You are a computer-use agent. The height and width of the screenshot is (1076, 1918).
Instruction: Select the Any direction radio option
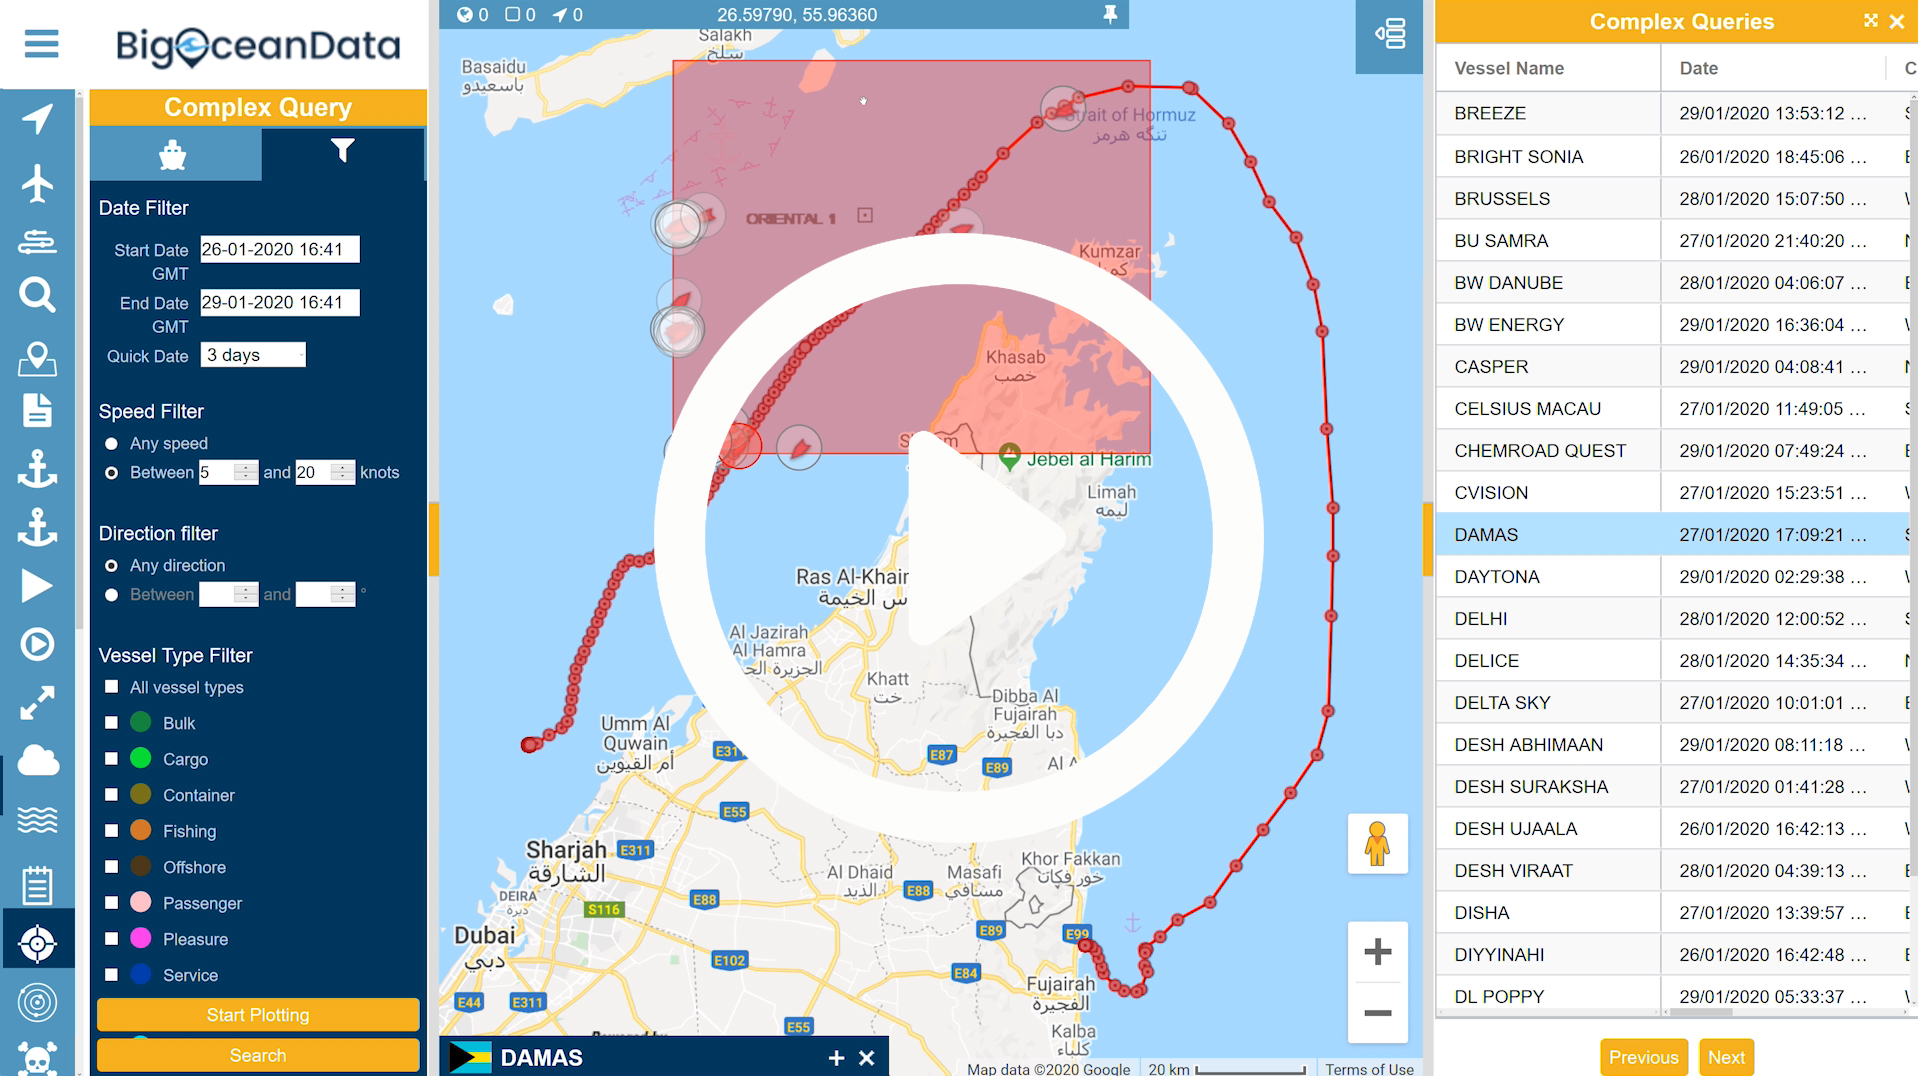111,565
